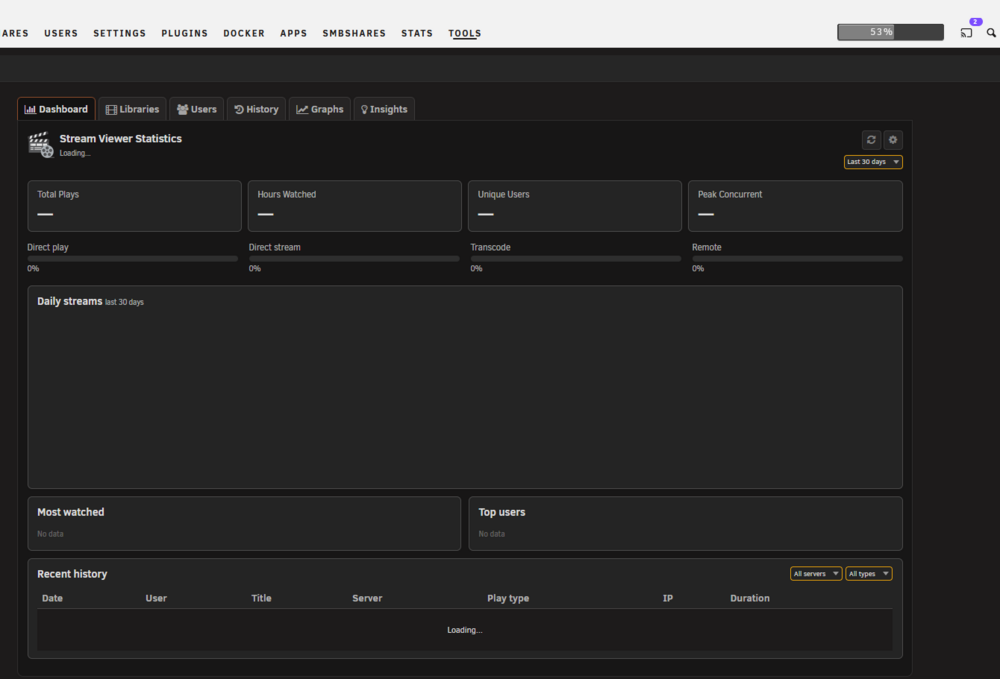This screenshot has width=1000, height=679.
Task: Switch to the Libraries tab
Action: pyautogui.click(x=133, y=109)
